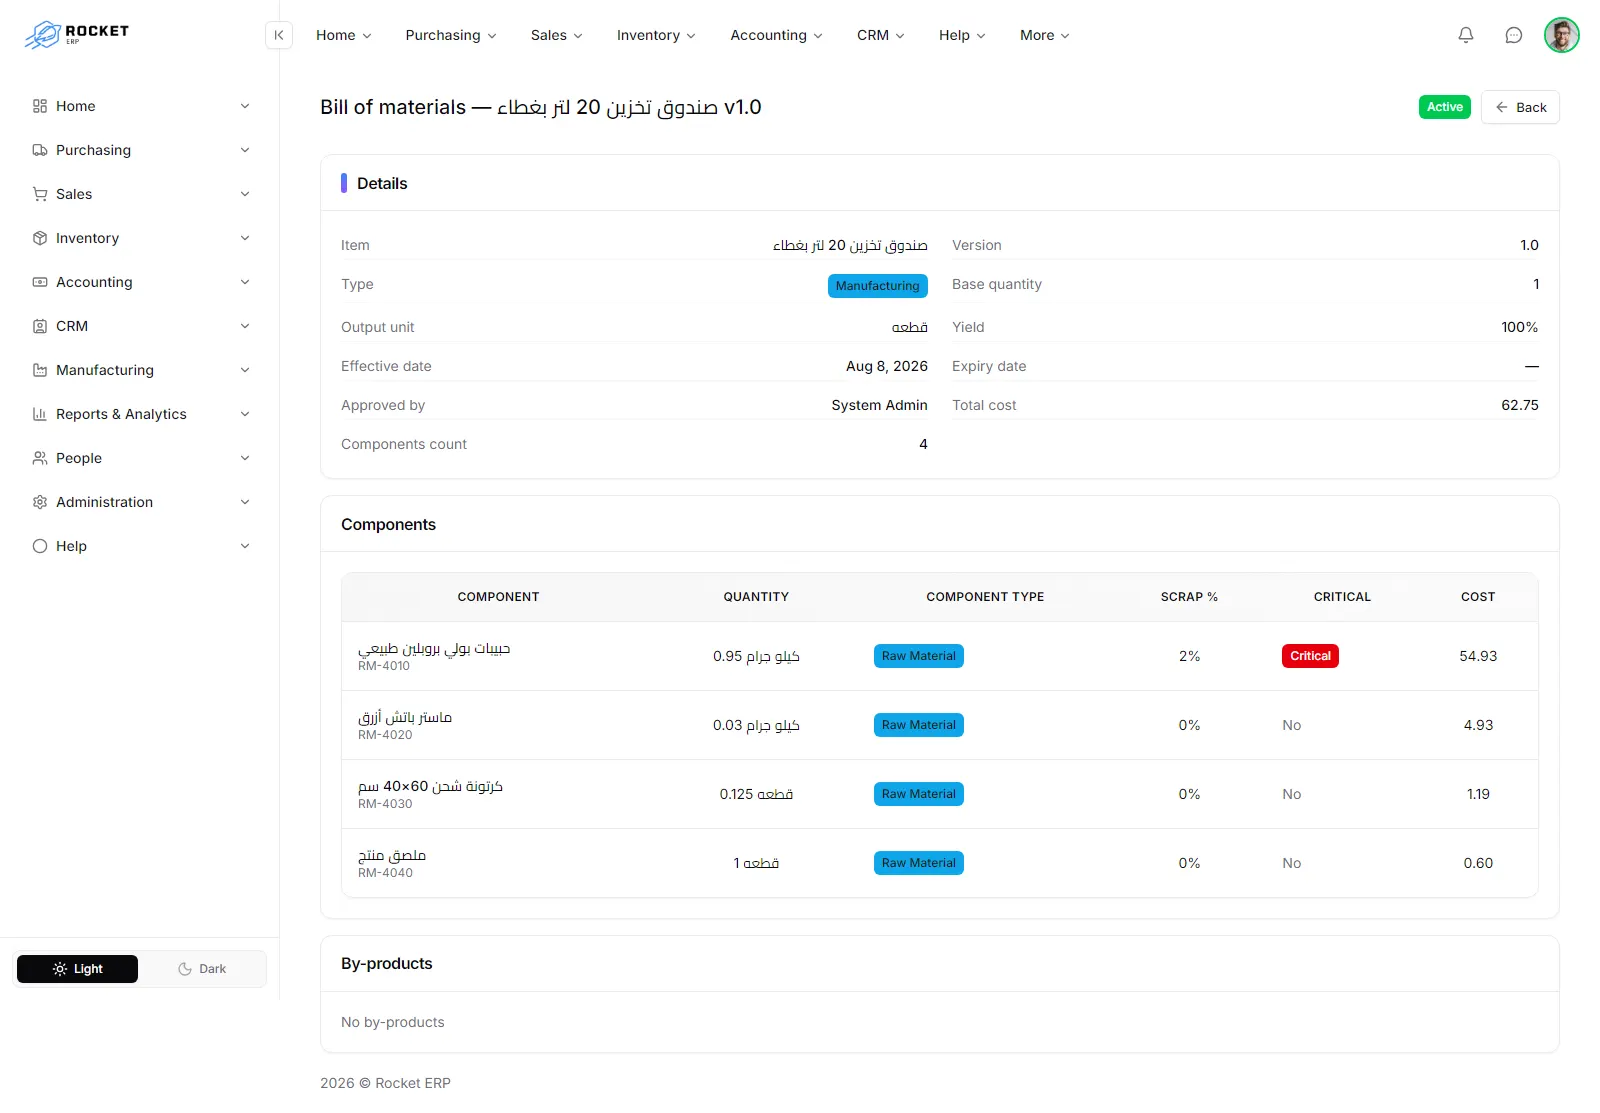
Task: Expand the People chevron in the sidebar
Action: coord(245,458)
